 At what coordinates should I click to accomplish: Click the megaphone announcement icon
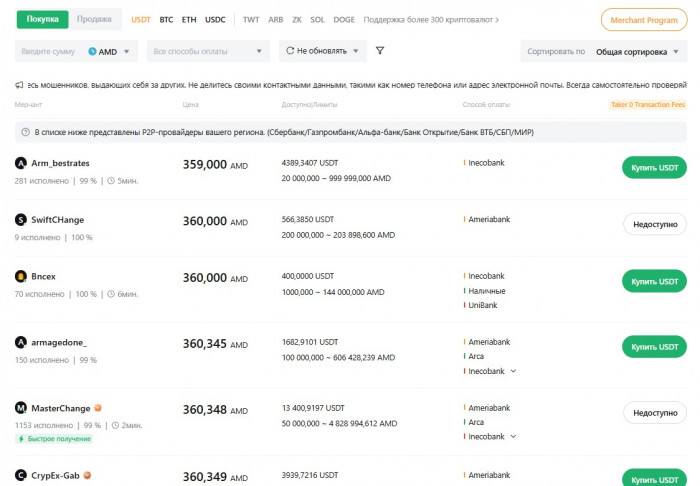19,85
